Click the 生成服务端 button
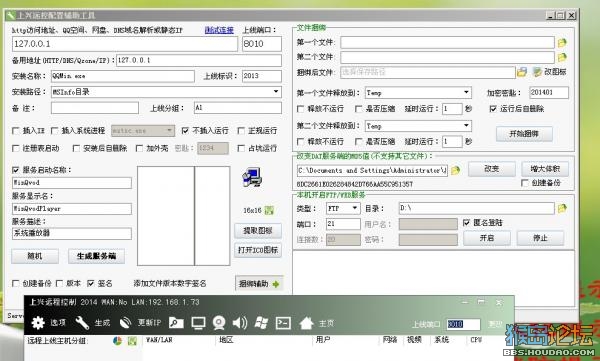600x361 pixels. 96,256
